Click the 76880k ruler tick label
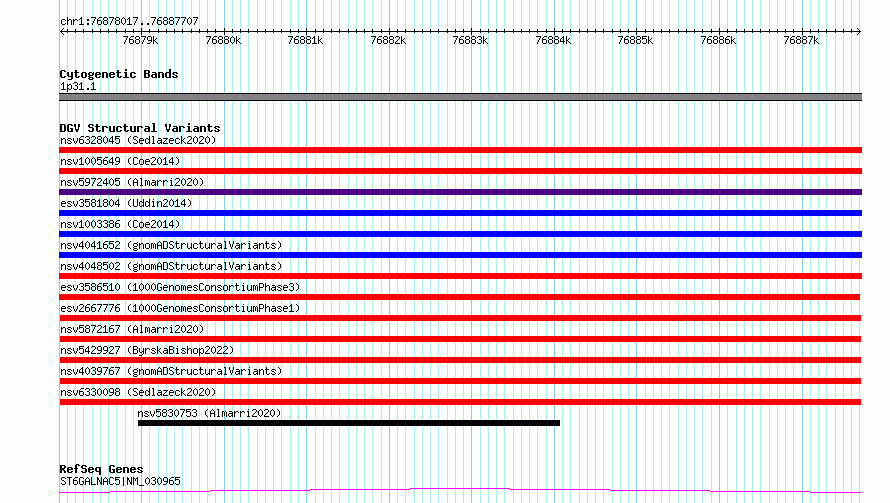This screenshot has height=503, width=890. (x=223, y=40)
